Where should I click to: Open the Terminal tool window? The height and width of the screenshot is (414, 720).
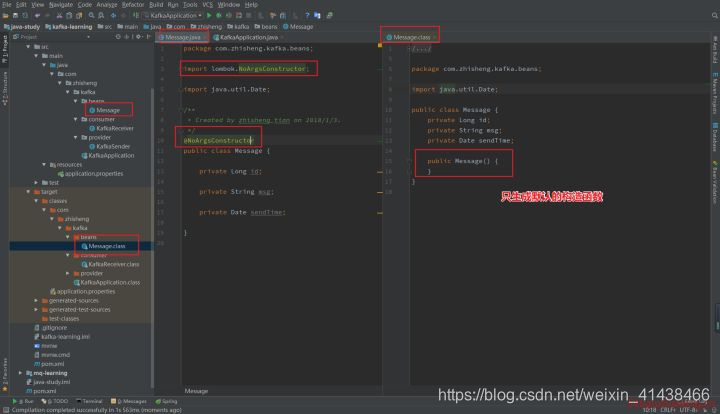point(89,402)
